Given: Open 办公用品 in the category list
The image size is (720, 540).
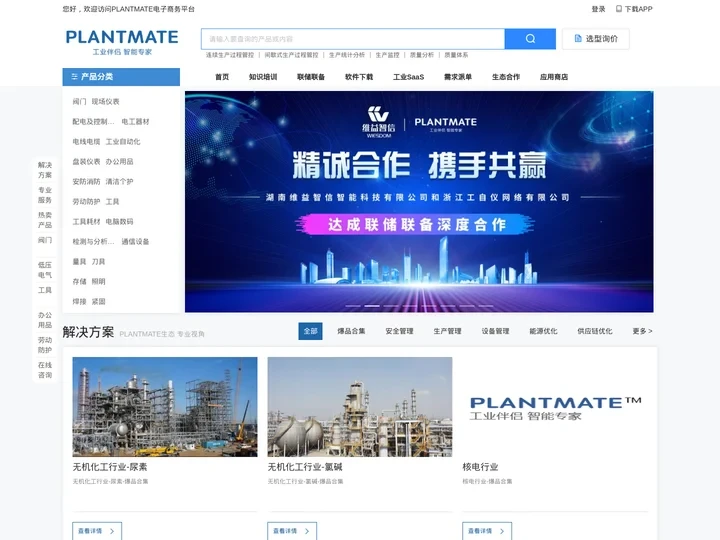Looking at the screenshot, I should [x=119, y=162].
